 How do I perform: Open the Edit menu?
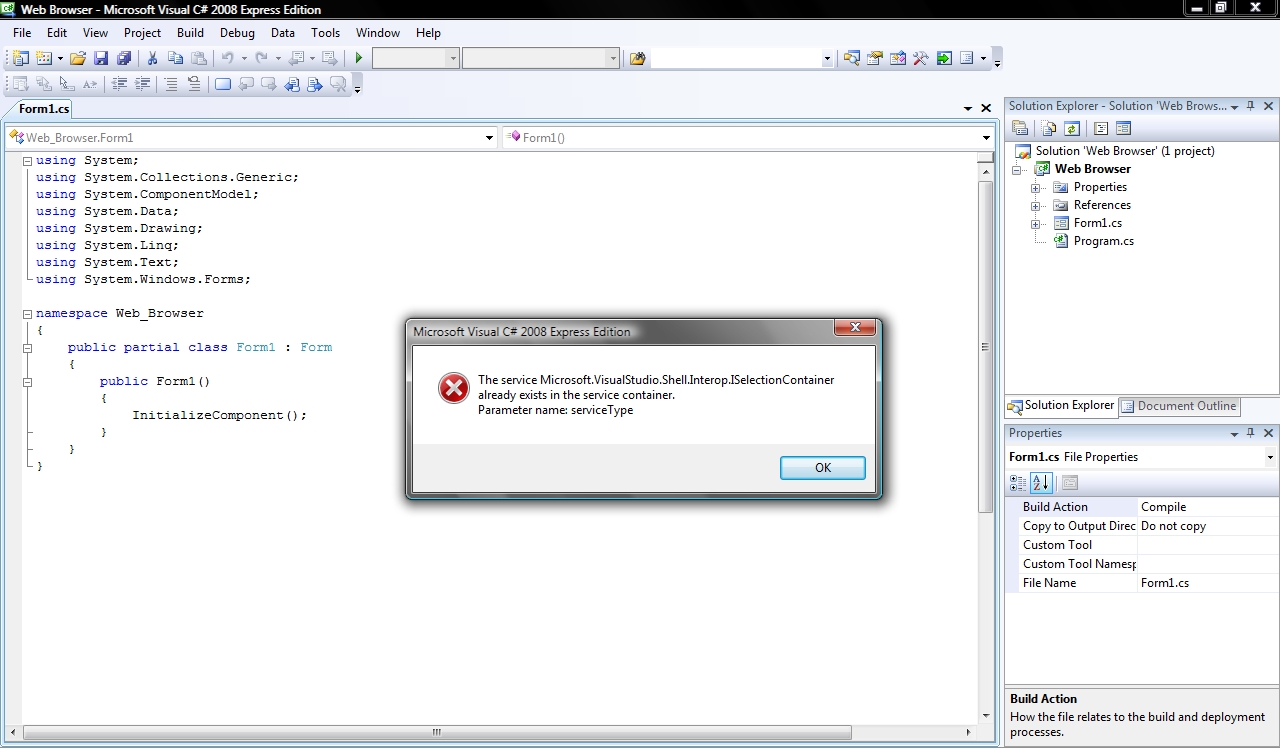pos(57,33)
